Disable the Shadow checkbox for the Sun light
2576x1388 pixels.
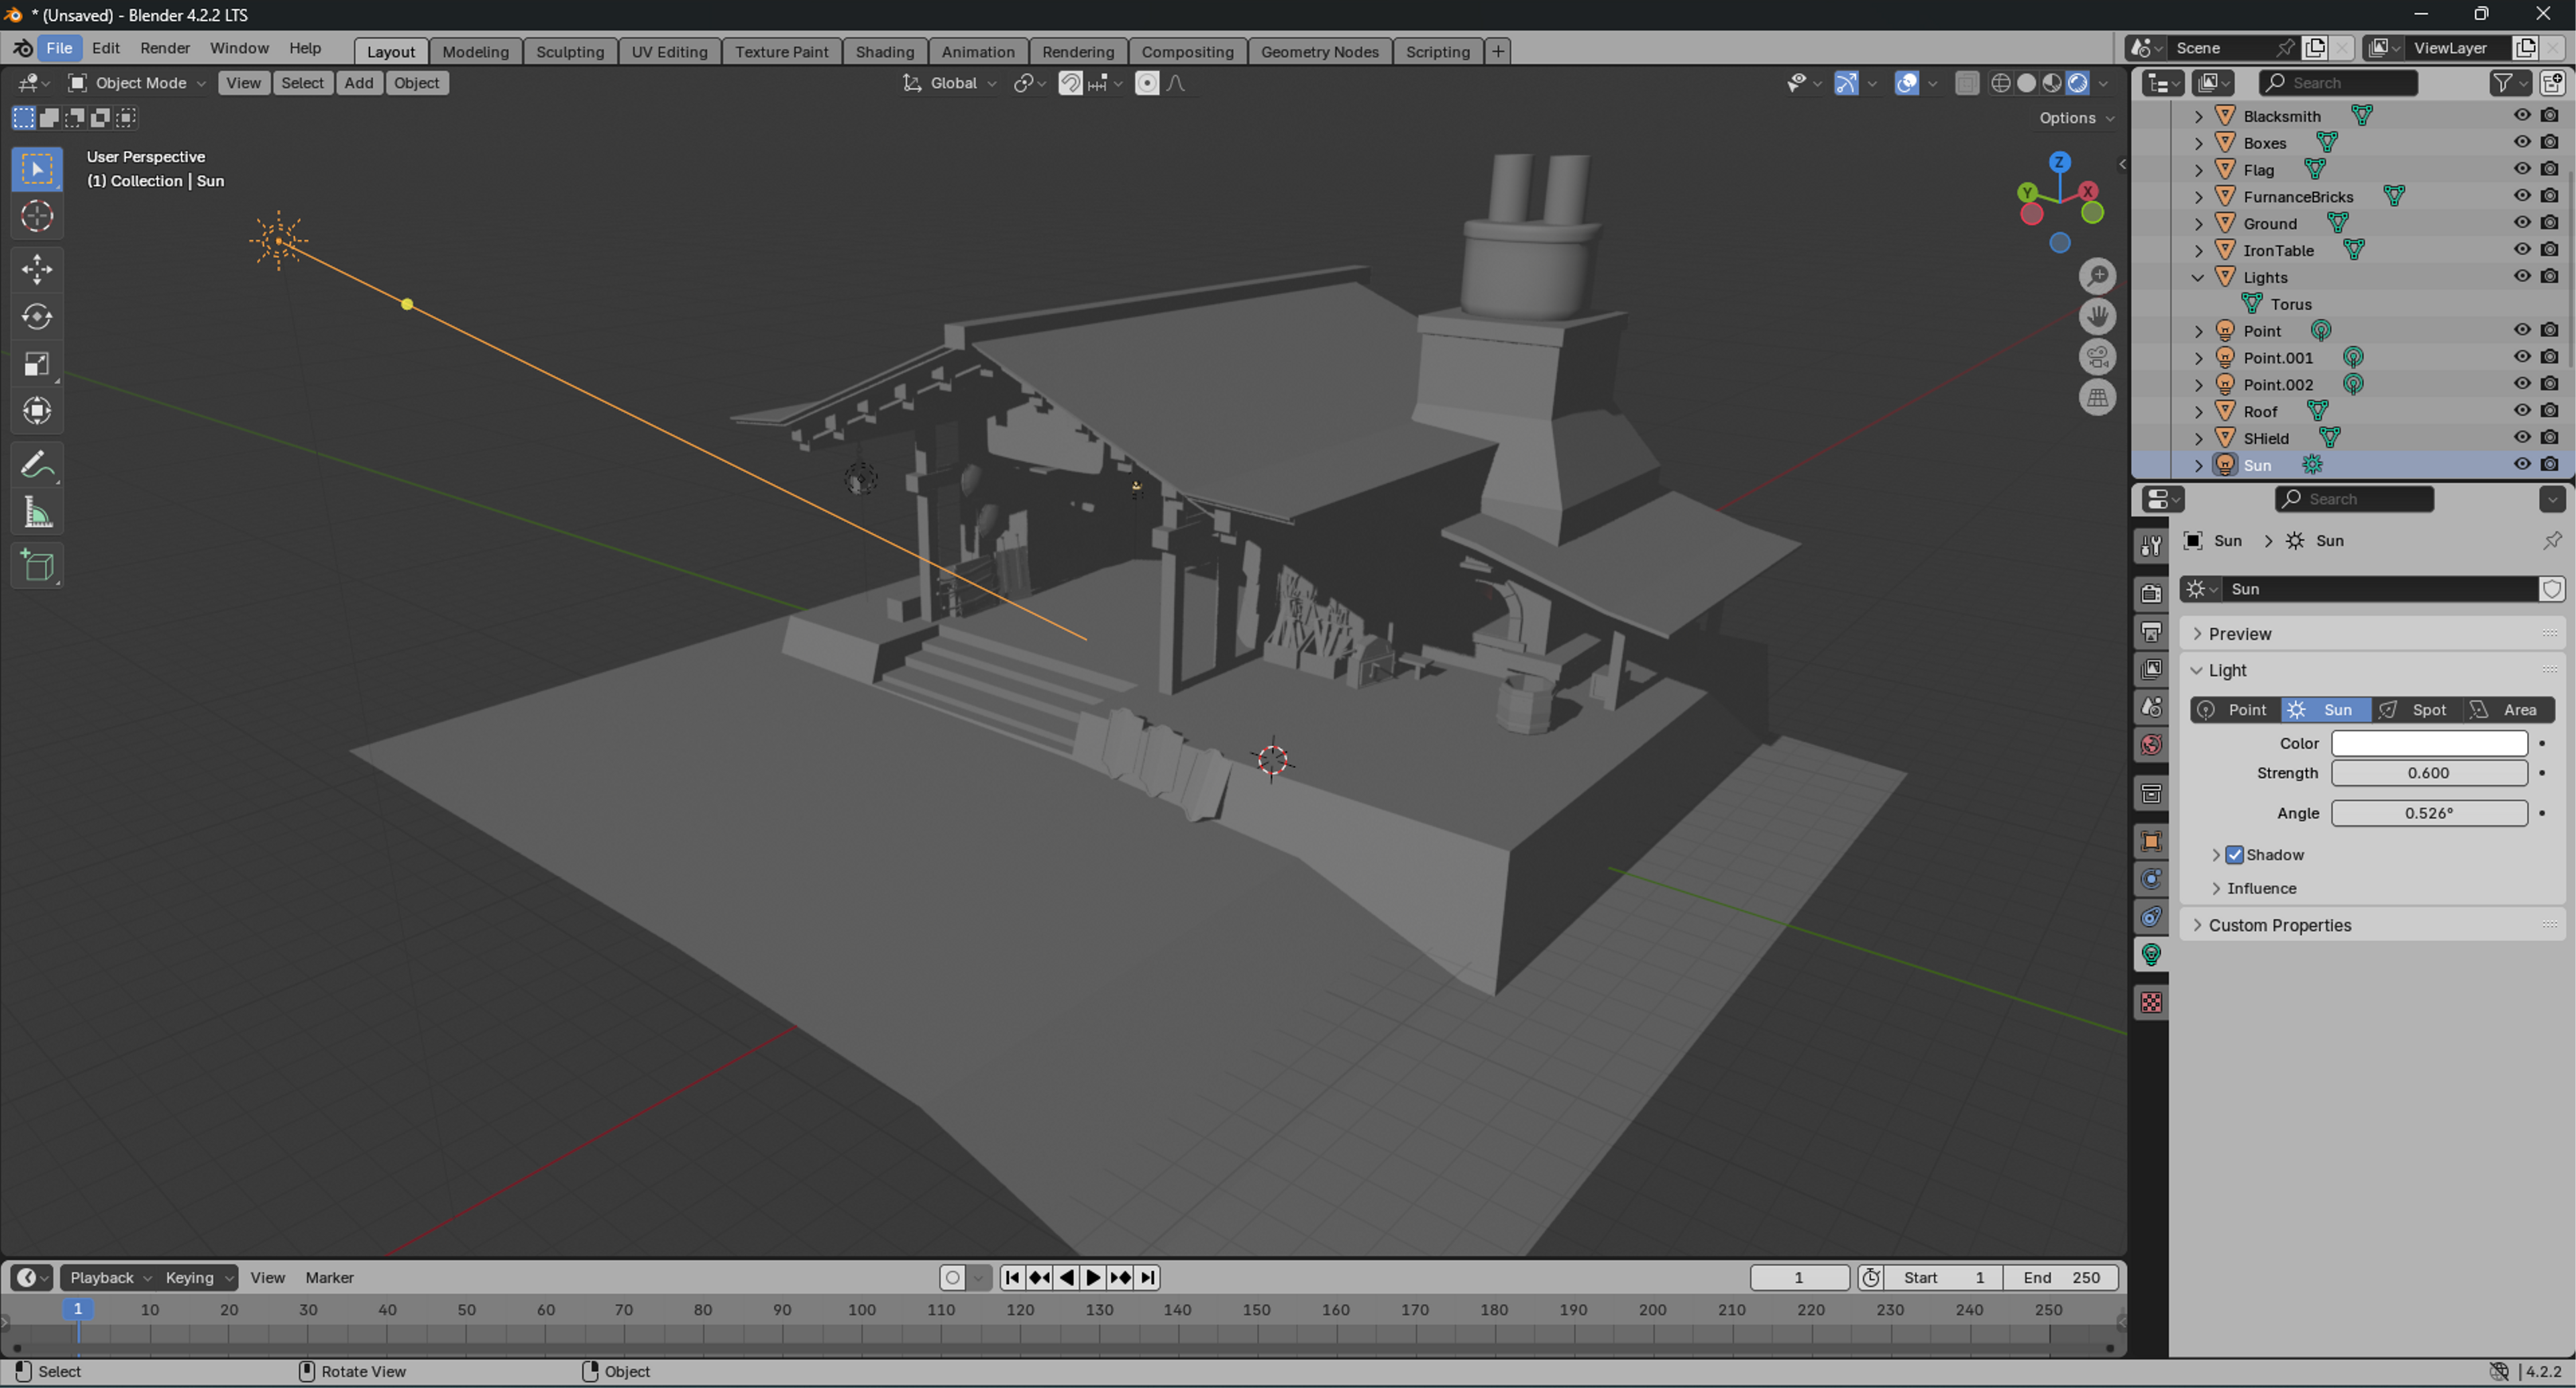(2235, 855)
